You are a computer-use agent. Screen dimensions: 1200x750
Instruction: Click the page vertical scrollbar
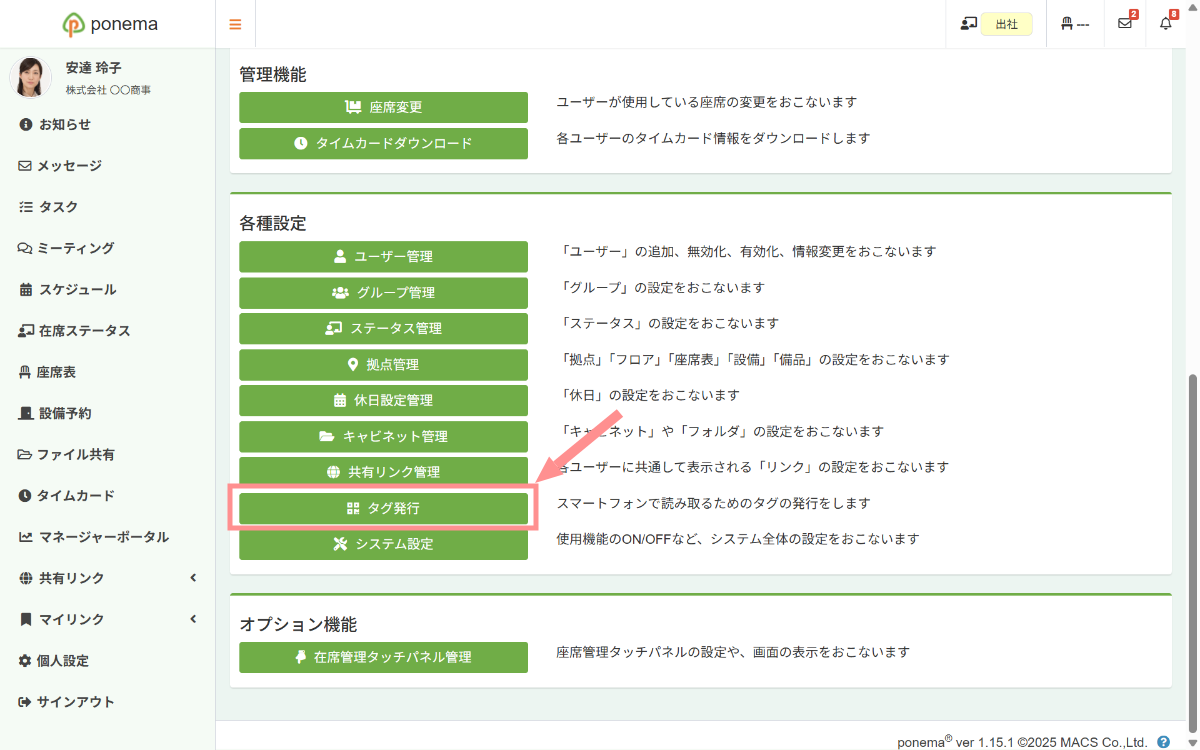click(1191, 550)
